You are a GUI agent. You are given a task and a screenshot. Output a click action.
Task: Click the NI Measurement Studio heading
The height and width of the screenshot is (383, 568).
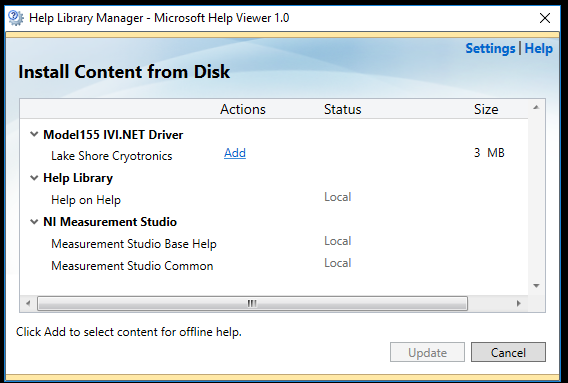[x=110, y=222]
